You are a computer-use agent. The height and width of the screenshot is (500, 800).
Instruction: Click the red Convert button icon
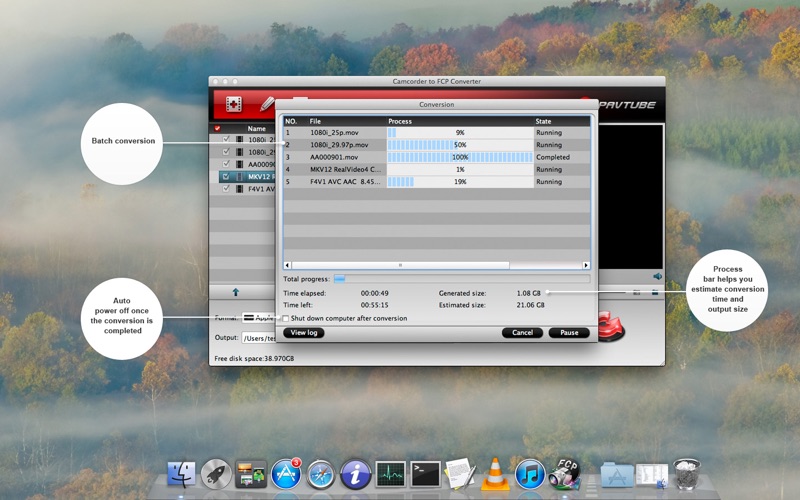(611, 327)
